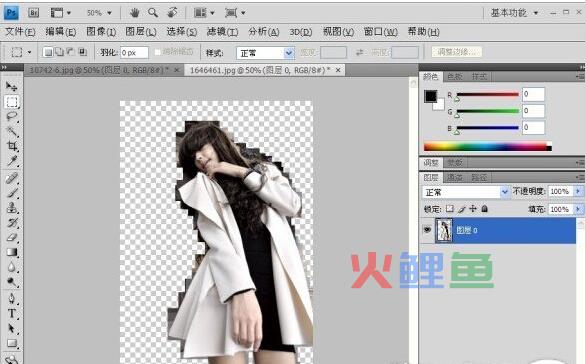Image resolution: width=585 pixels, height=364 pixels.
Task: Open the 基本功能 workspace switcher
Action: pyautogui.click(x=514, y=13)
